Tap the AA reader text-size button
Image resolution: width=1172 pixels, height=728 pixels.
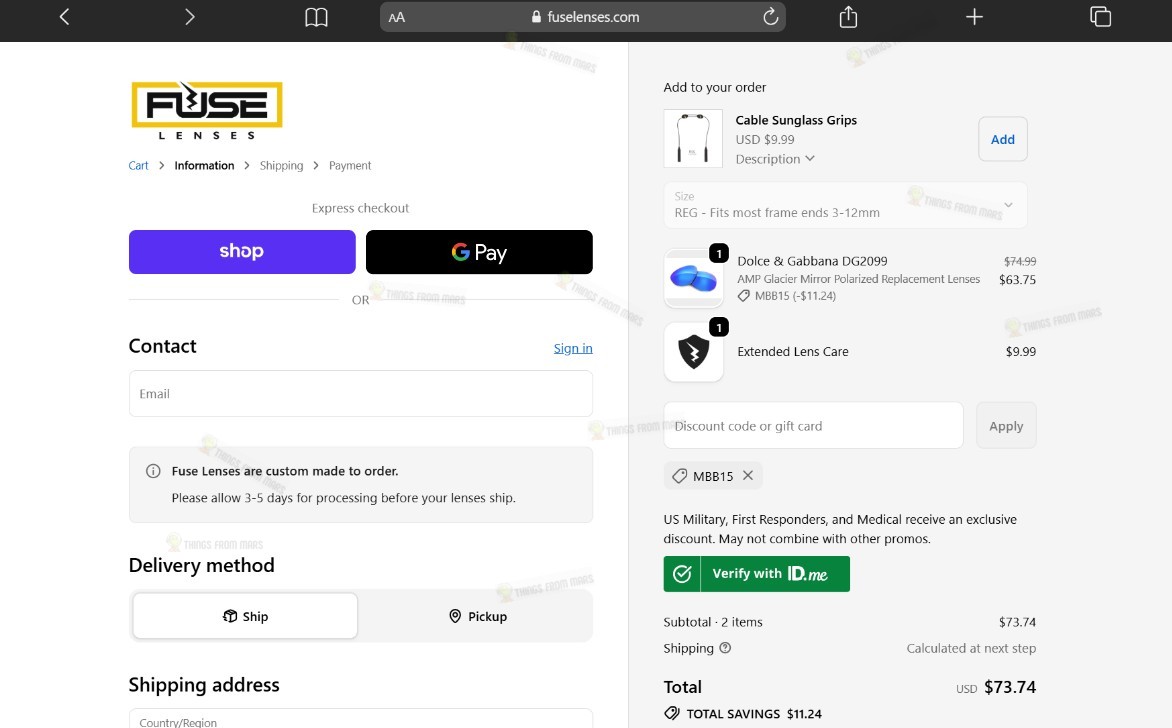pos(397,17)
